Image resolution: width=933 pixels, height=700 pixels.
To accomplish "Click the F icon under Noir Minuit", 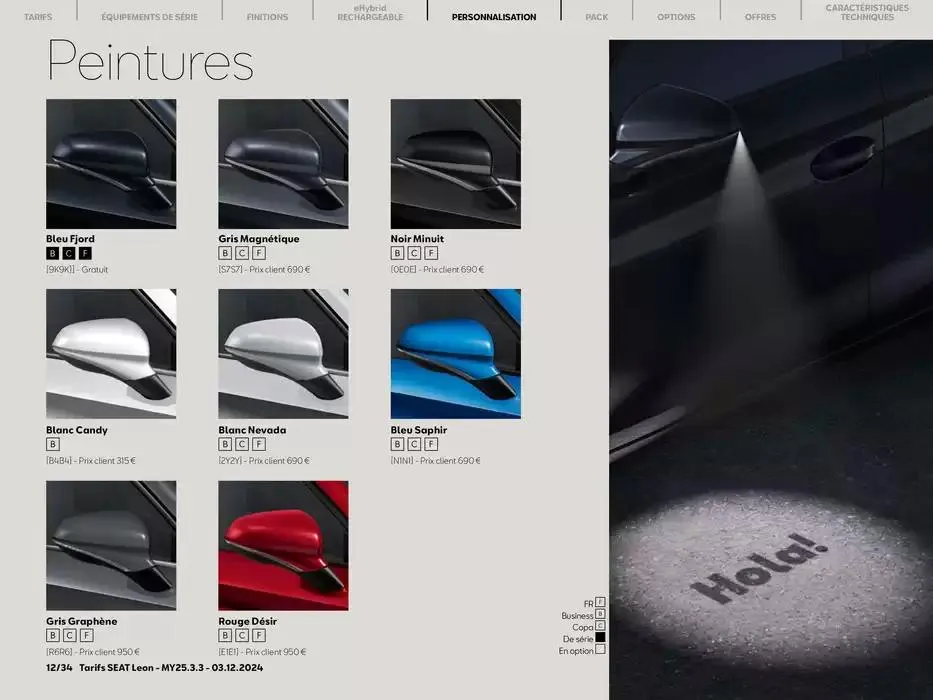I will point(431,253).
